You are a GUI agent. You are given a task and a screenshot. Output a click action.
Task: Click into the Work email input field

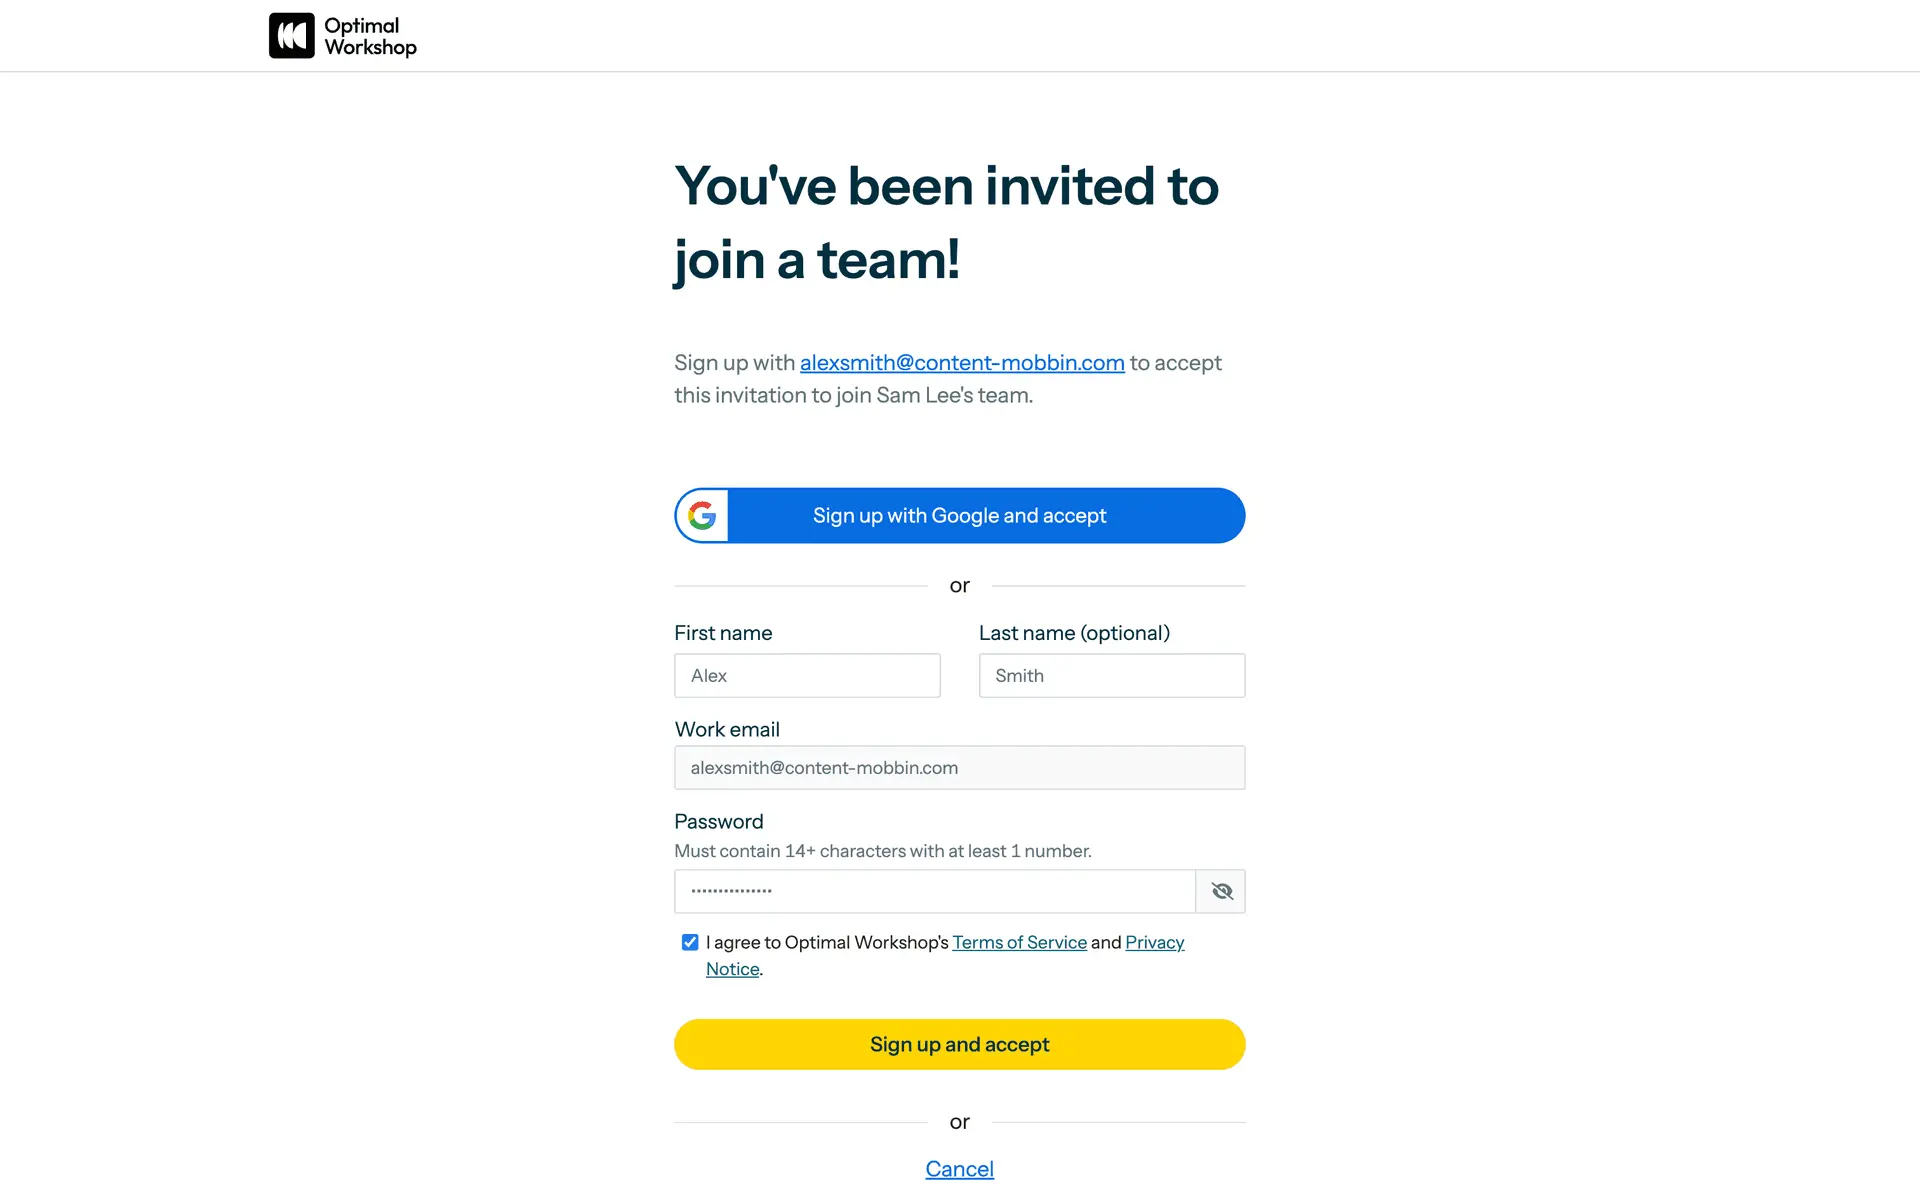tap(959, 768)
